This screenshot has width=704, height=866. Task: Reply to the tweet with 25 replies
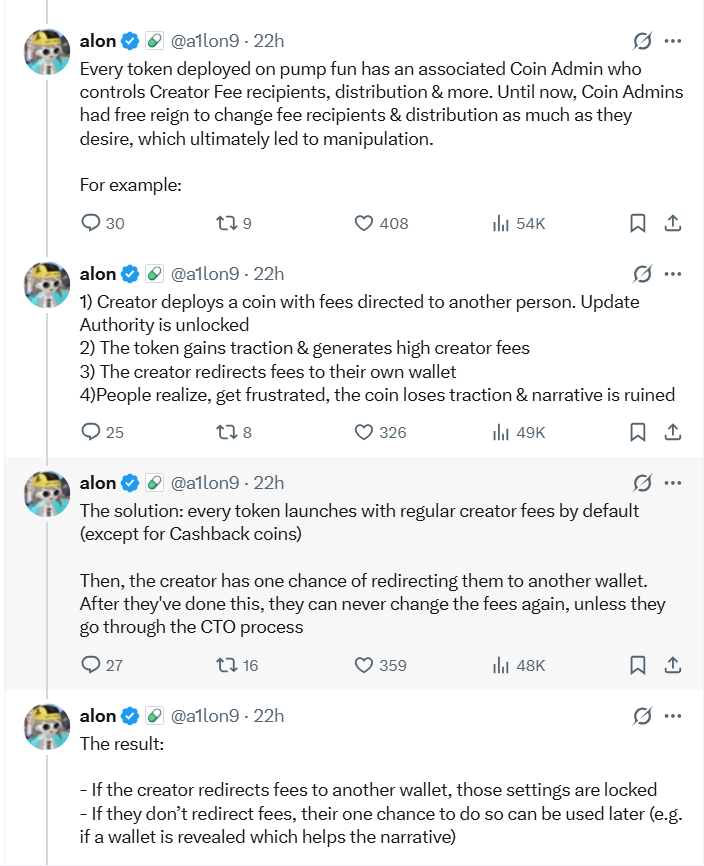coord(91,432)
